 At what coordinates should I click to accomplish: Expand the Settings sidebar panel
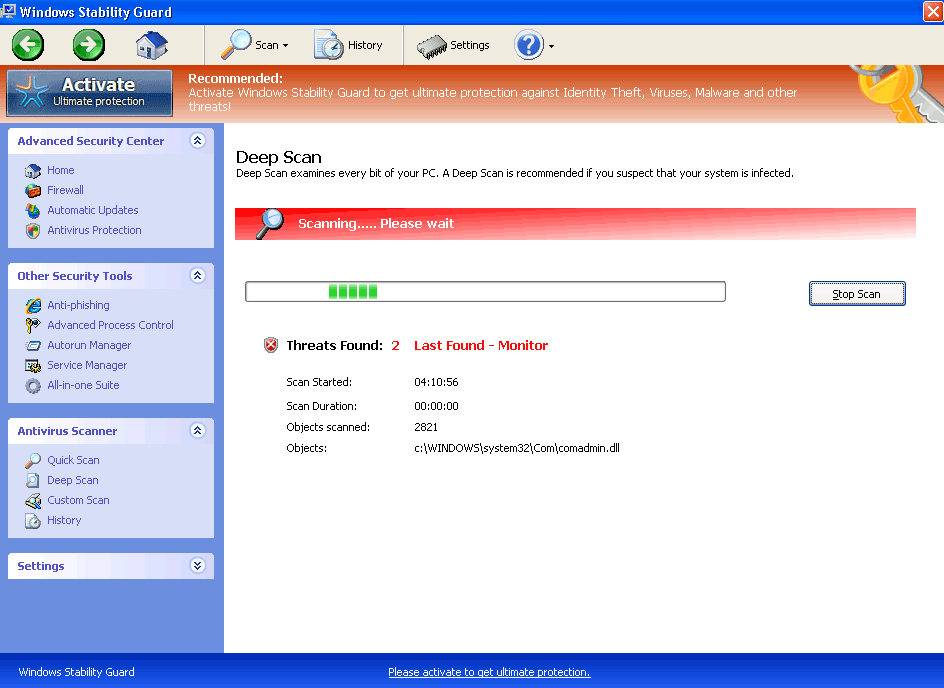pyautogui.click(x=197, y=566)
